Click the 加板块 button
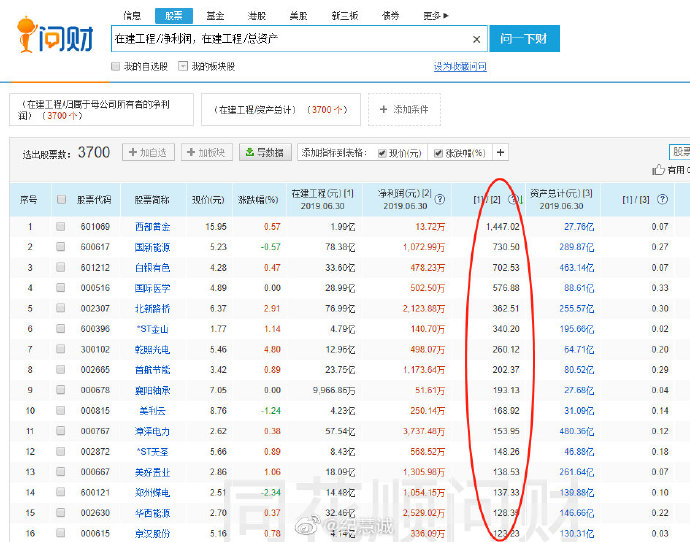 tap(206, 152)
